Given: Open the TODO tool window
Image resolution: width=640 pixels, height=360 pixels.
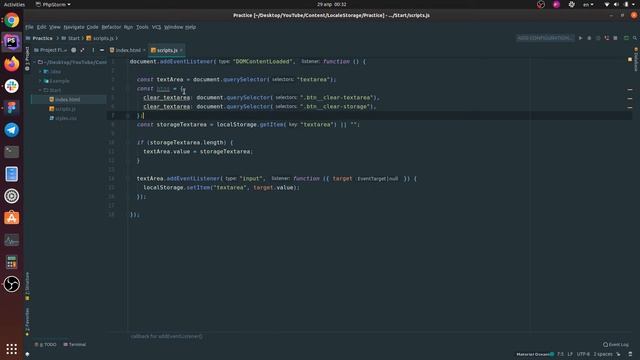Looking at the screenshot, I should click(46, 344).
